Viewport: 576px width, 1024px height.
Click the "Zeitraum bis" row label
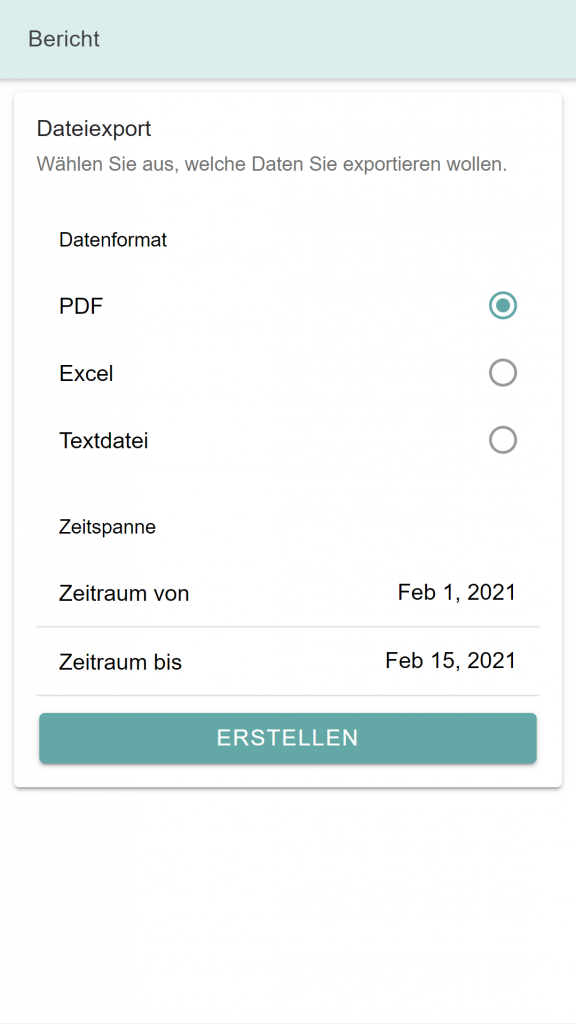[121, 662]
